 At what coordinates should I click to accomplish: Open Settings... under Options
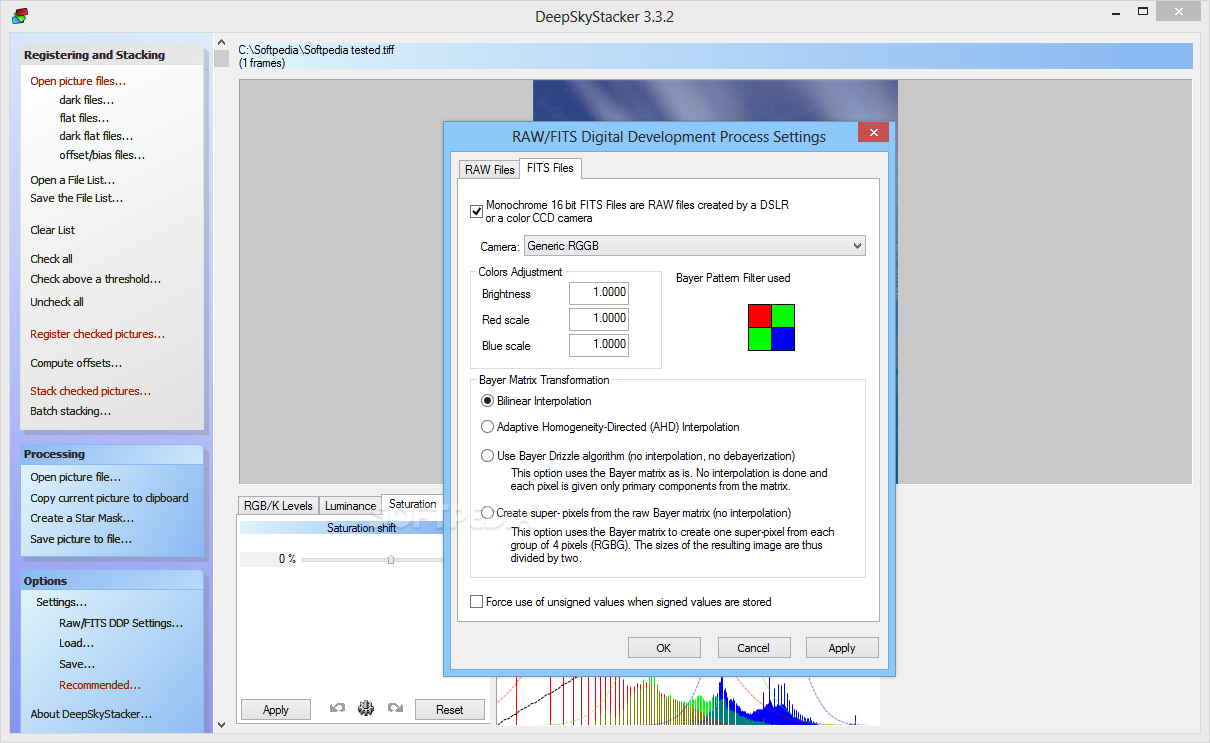[62, 602]
